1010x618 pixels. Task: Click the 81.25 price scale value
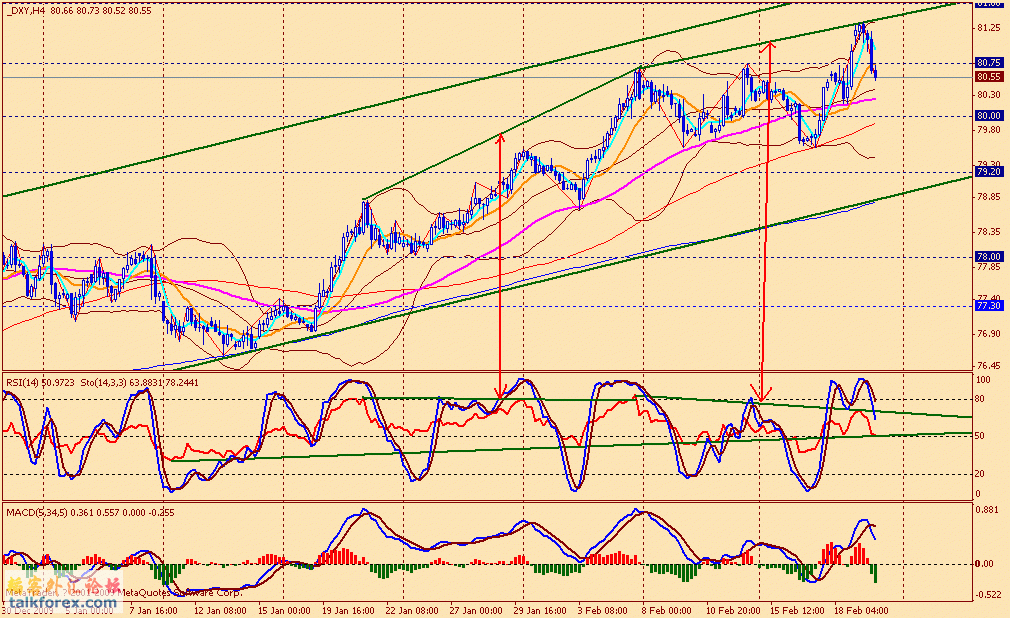coord(989,28)
